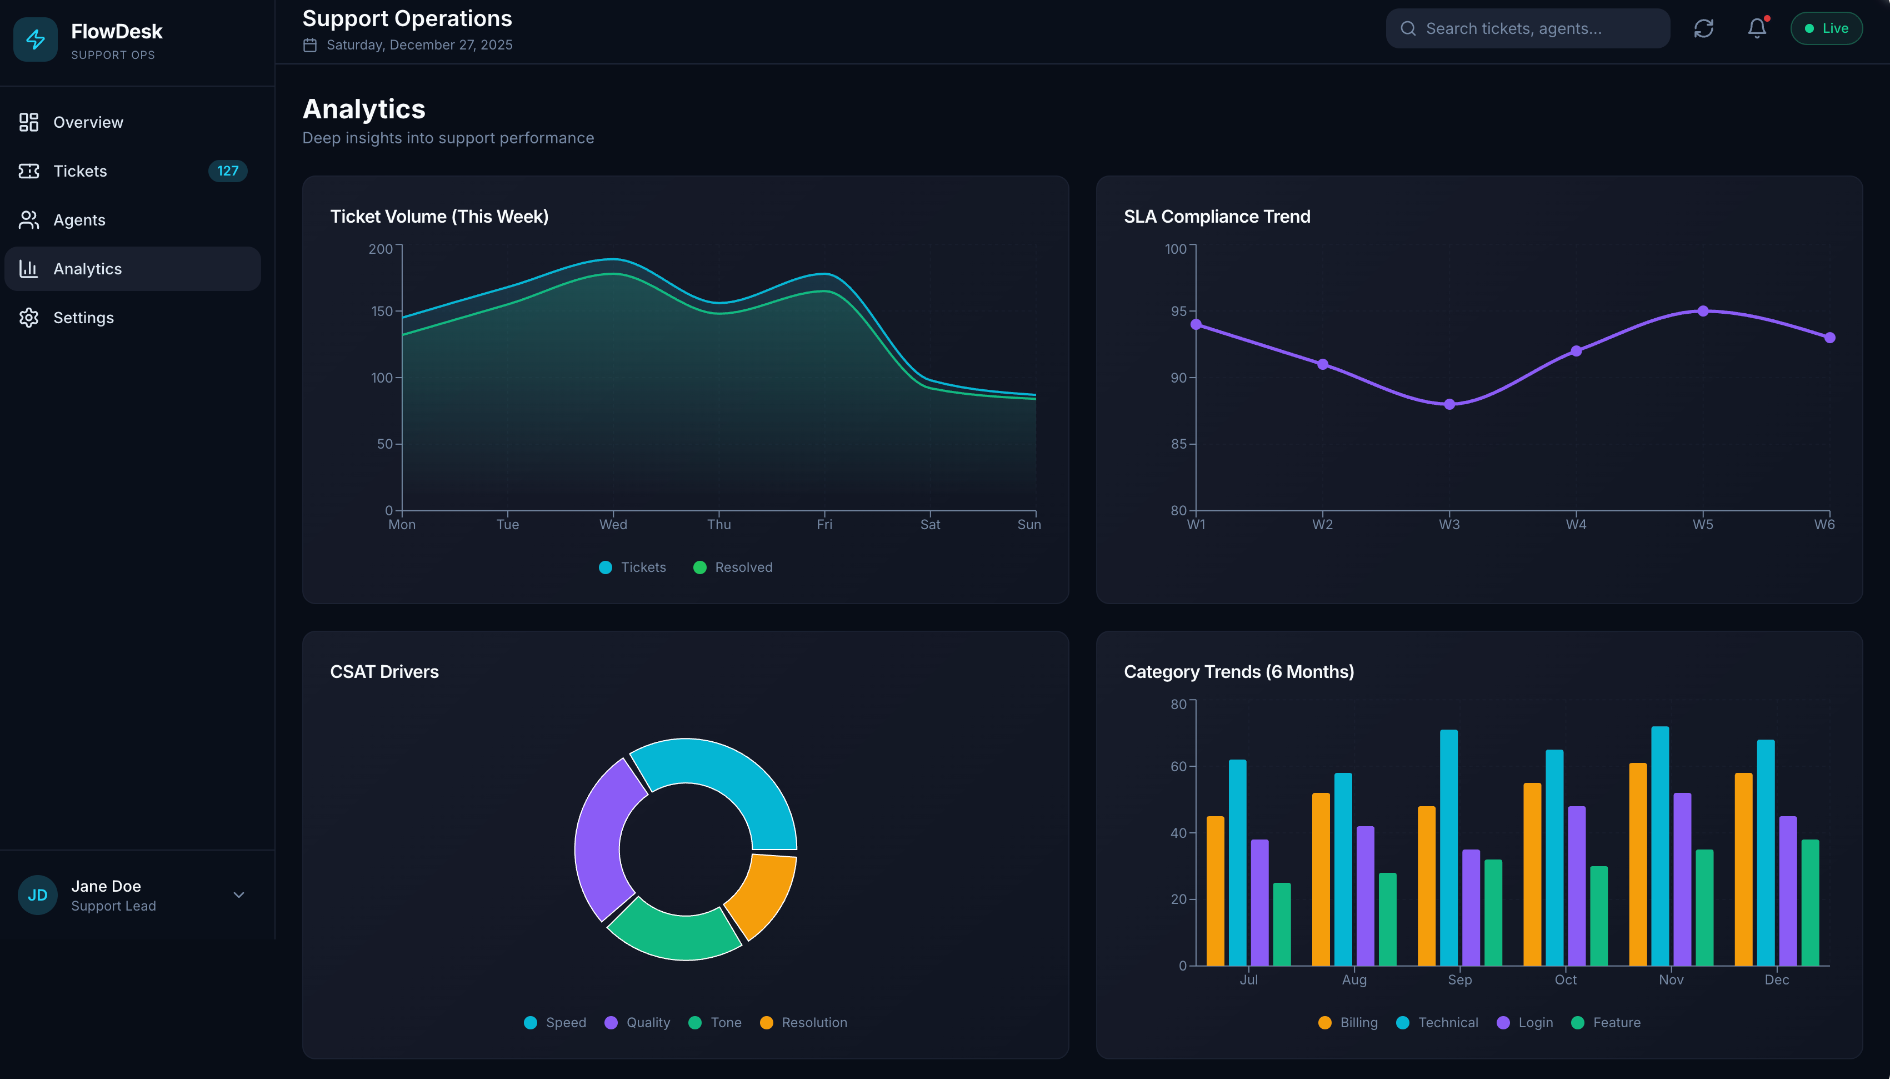The width and height of the screenshot is (1890, 1079).
Task: Click the Agents people icon in sidebar
Action: (29, 220)
